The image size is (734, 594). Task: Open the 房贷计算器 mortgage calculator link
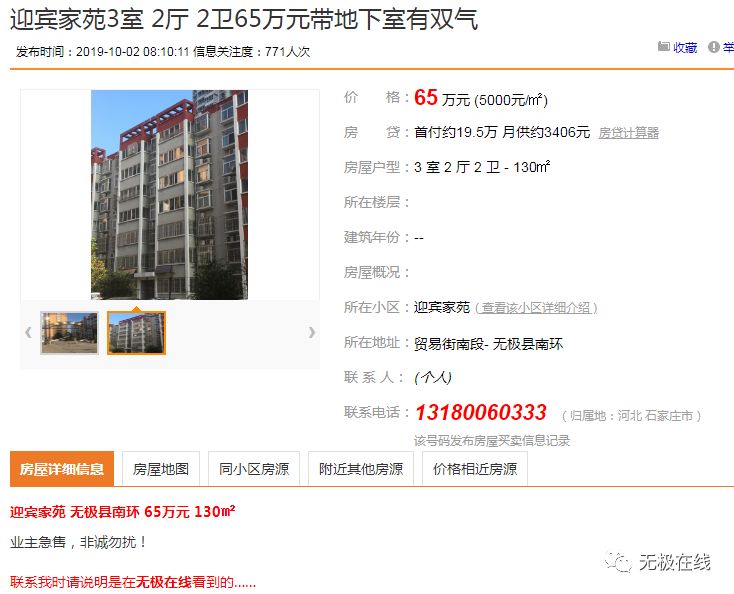point(628,133)
